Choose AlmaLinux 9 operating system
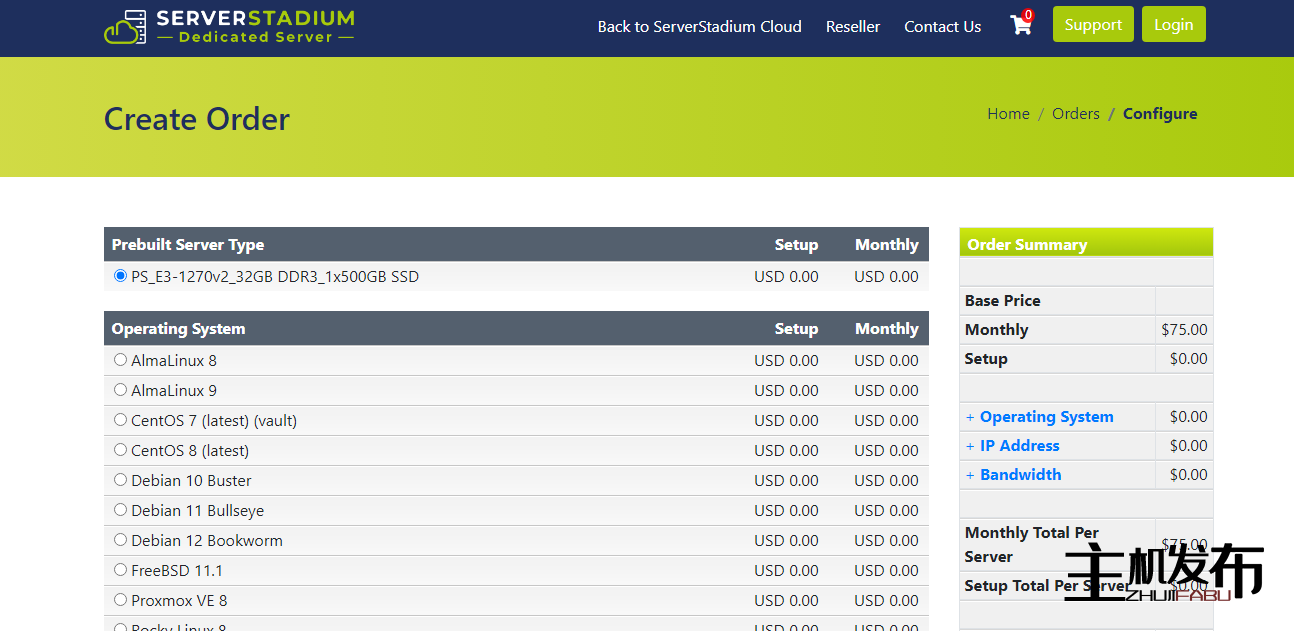Image resolution: width=1294 pixels, height=631 pixels. click(121, 390)
